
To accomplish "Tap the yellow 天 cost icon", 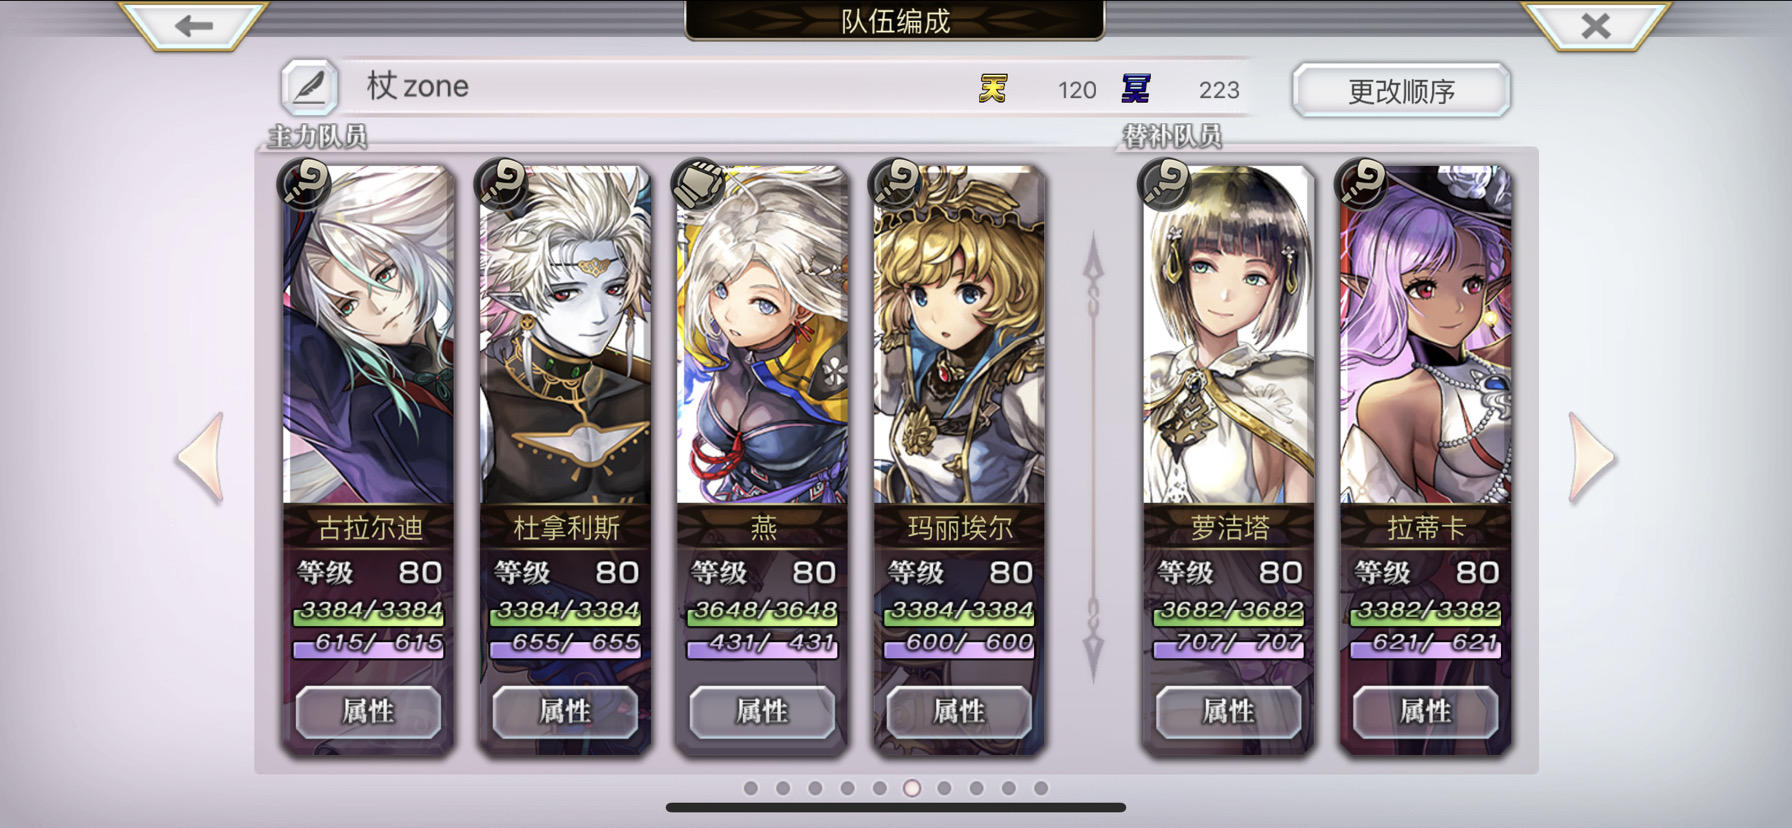I will pos(992,89).
